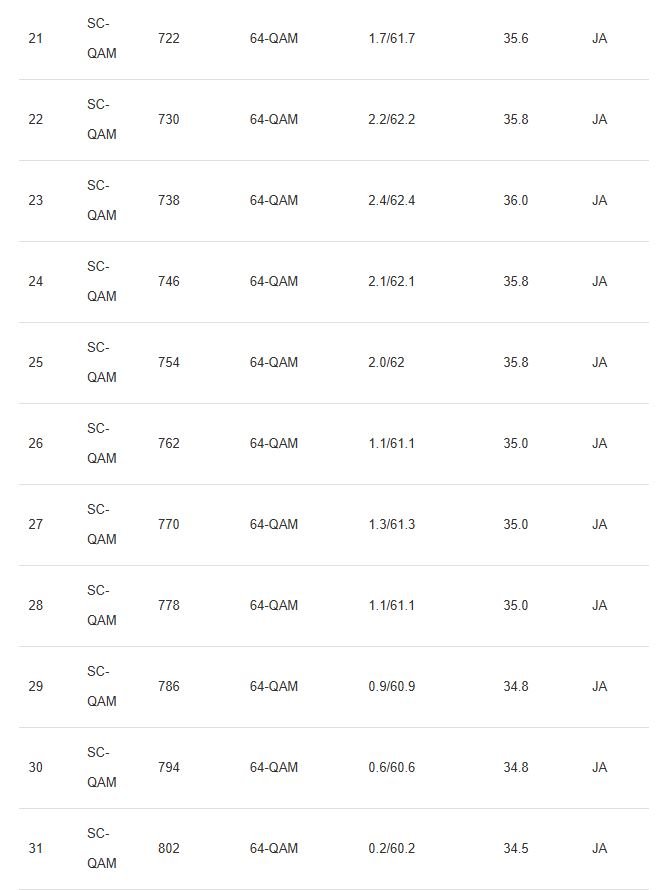Click SNR value 35.6
This screenshot has width=656, height=890.
coord(515,39)
